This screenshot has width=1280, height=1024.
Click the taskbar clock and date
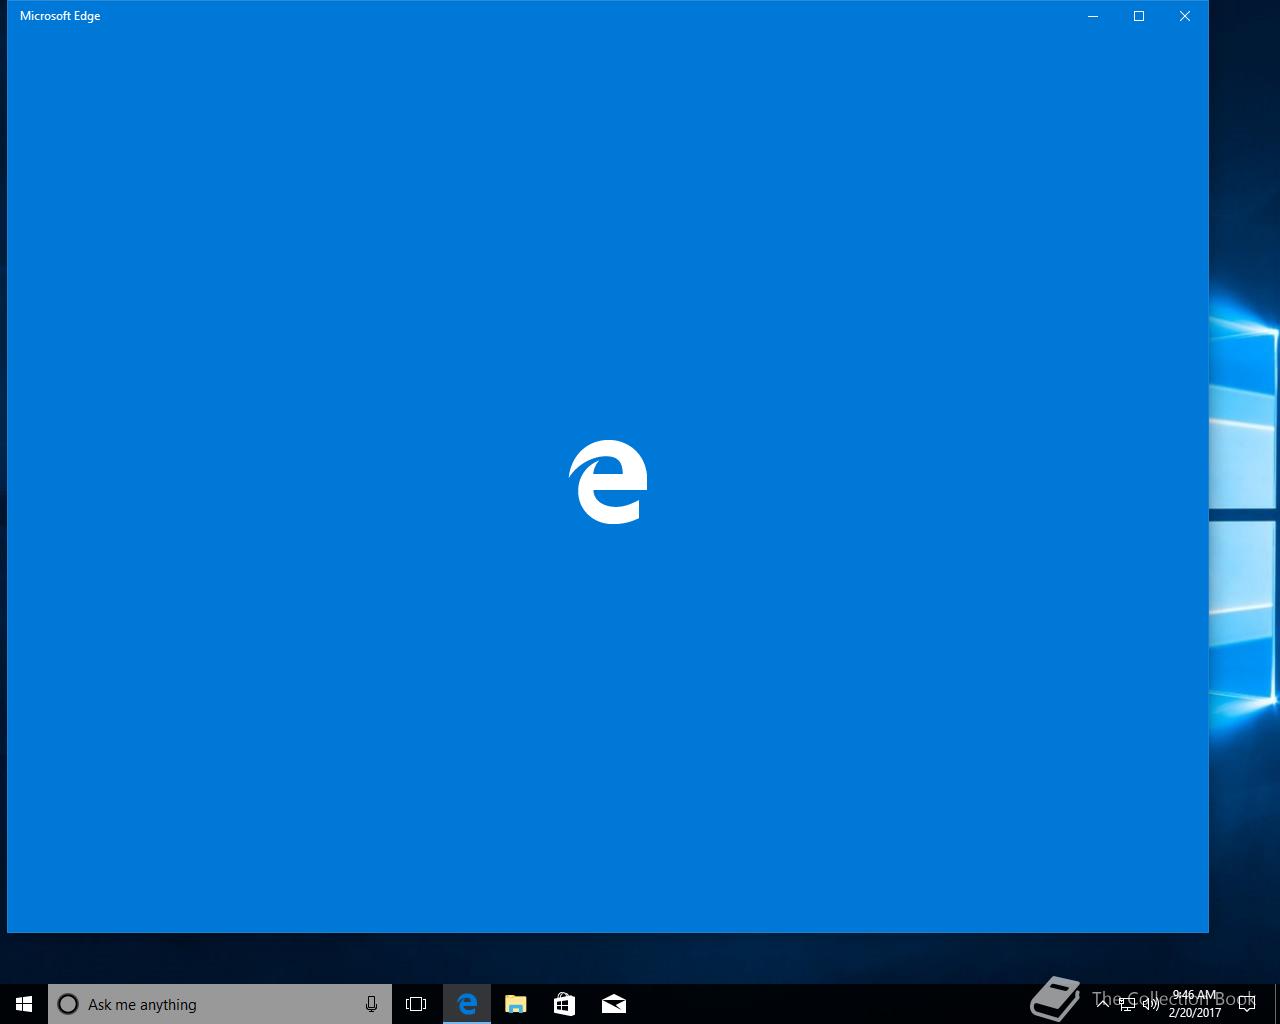tap(1195, 1004)
